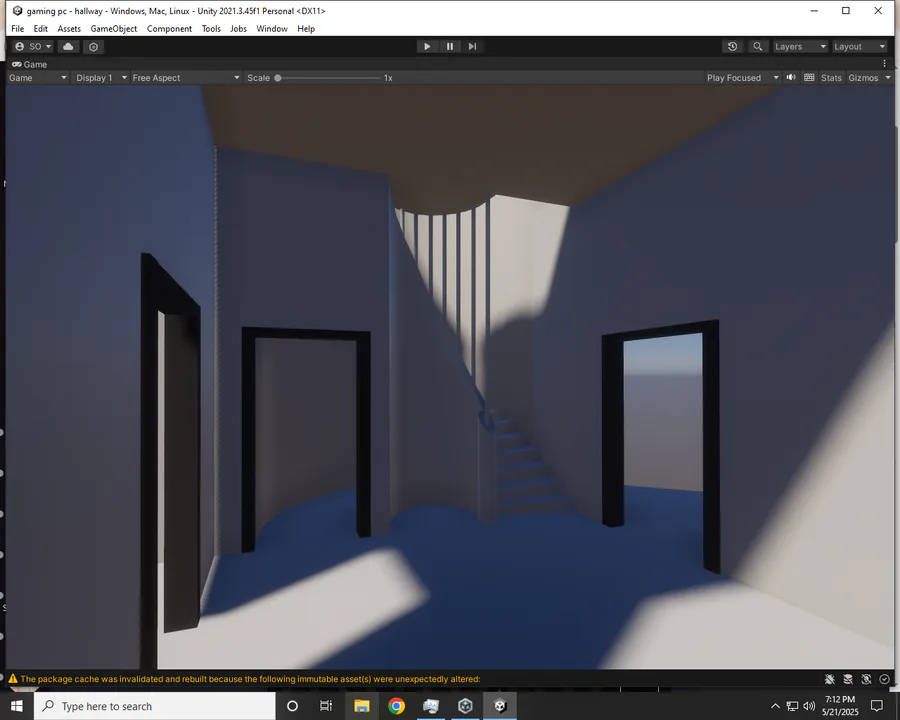Open the Edit menu
This screenshot has height=720, width=900.
tap(40, 29)
